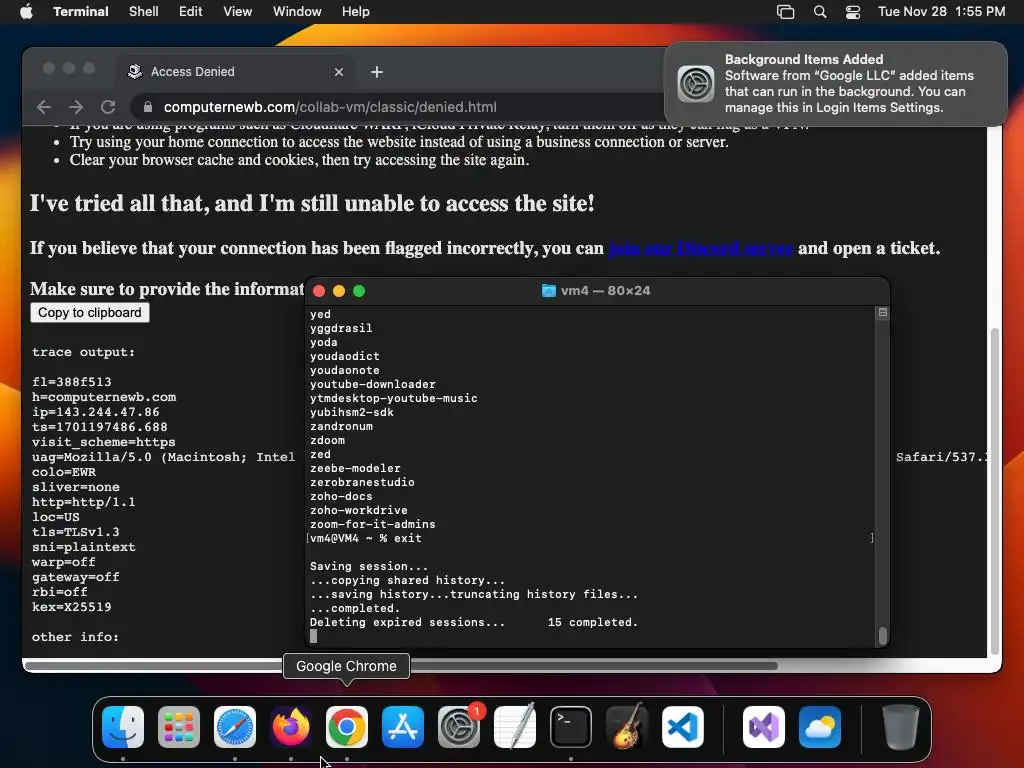Open the purple Visual Studio dock icon
The width and height of the screenshot is (1024, 768).
tap(764, 727)
